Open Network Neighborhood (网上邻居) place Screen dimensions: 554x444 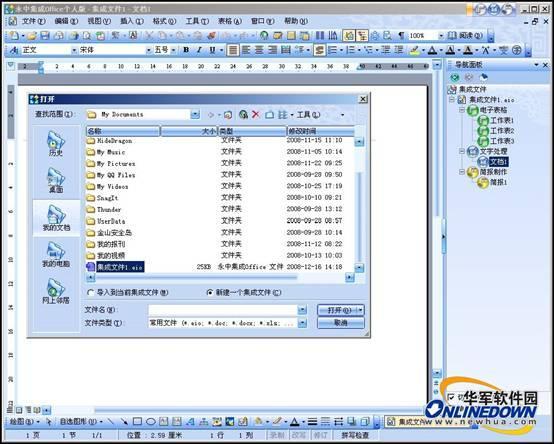pos(56,291)
